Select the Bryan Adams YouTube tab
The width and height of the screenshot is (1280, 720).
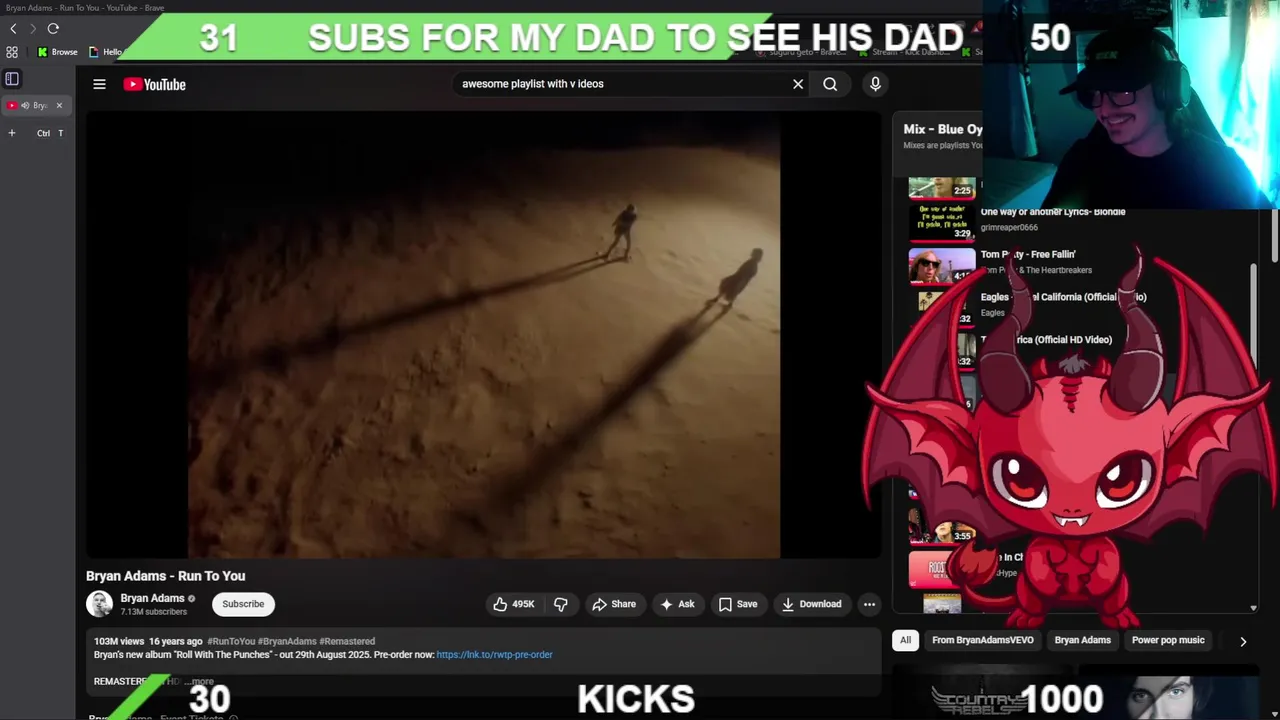click(x=35, y=105)
